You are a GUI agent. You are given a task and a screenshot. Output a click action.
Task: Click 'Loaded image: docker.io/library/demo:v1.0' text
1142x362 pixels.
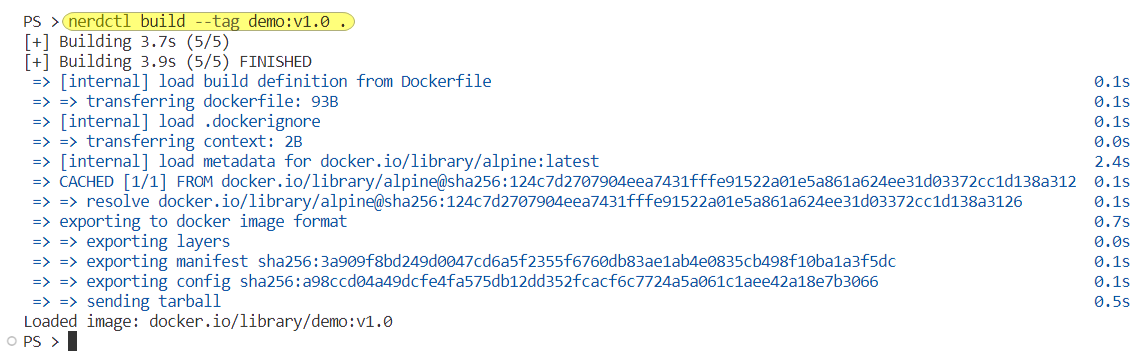click(208, 321)
